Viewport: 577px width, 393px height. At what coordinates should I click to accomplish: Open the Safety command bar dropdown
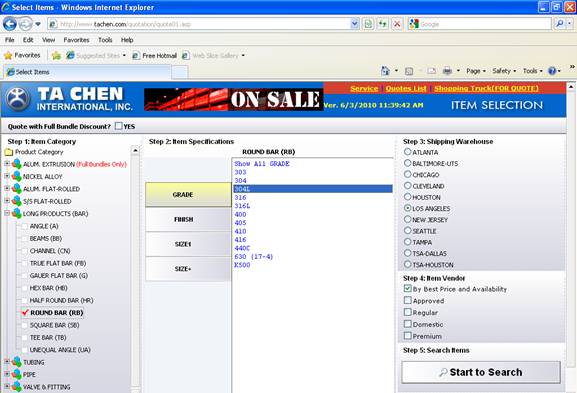(504, 71)
